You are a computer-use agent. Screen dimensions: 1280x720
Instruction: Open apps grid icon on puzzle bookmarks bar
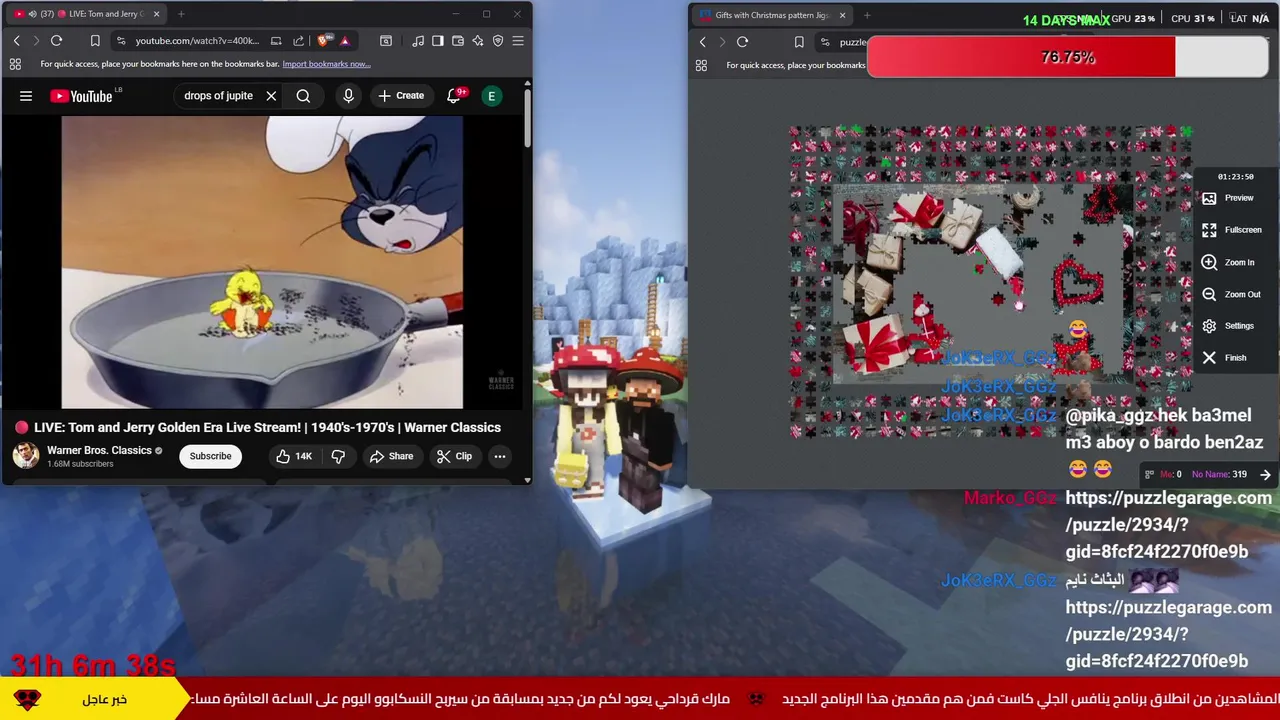pos(701,65)
